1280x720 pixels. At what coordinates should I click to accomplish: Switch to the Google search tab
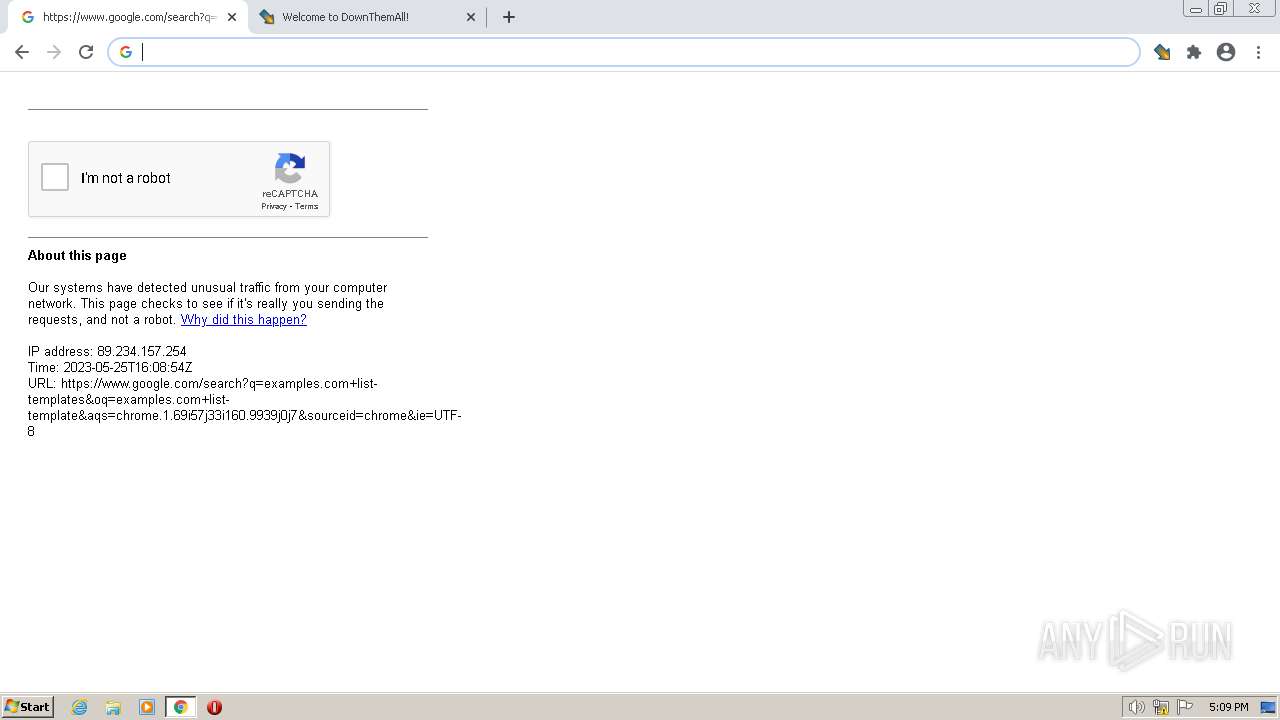[x=128, y=17]
